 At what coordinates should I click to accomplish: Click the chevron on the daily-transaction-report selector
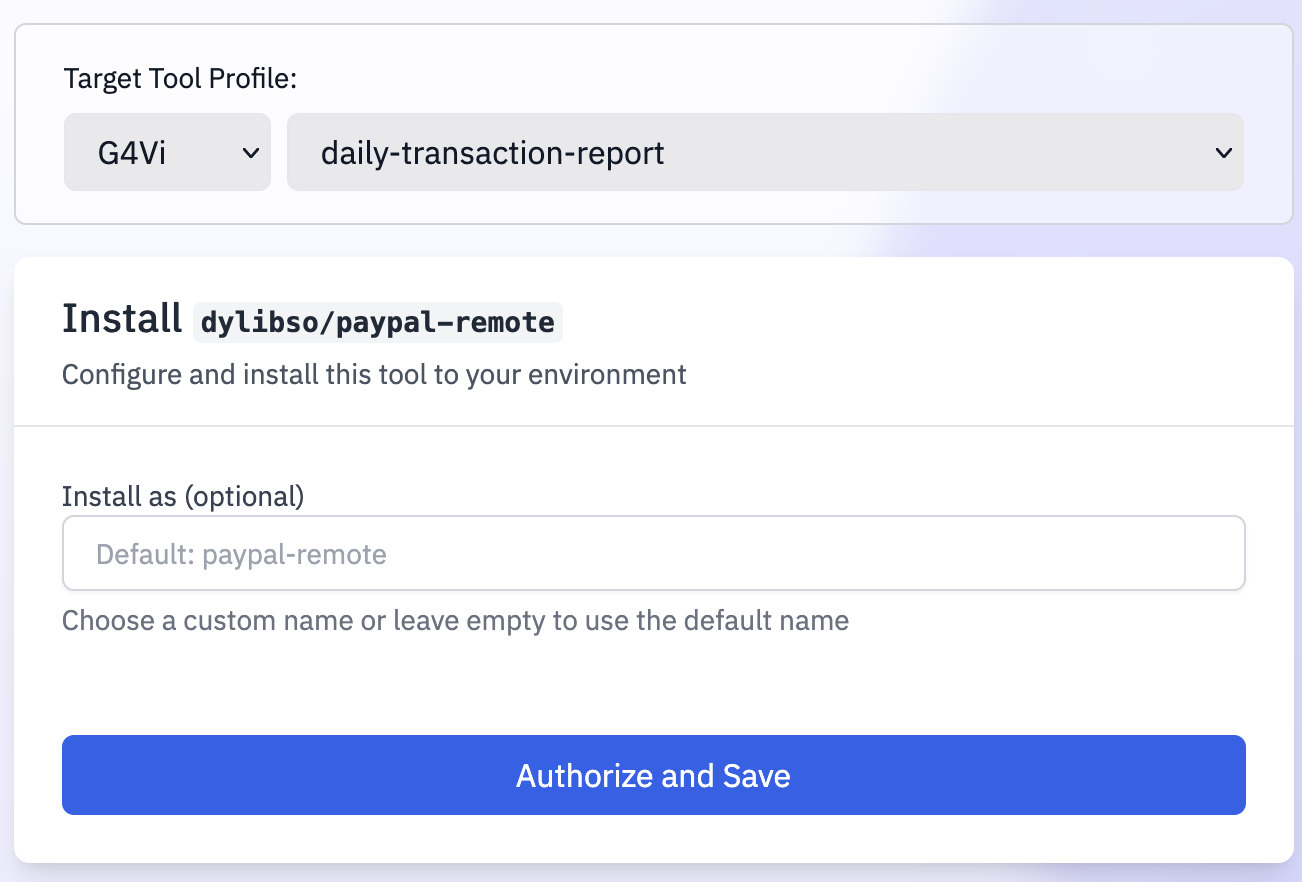[x=1222, y=153]
